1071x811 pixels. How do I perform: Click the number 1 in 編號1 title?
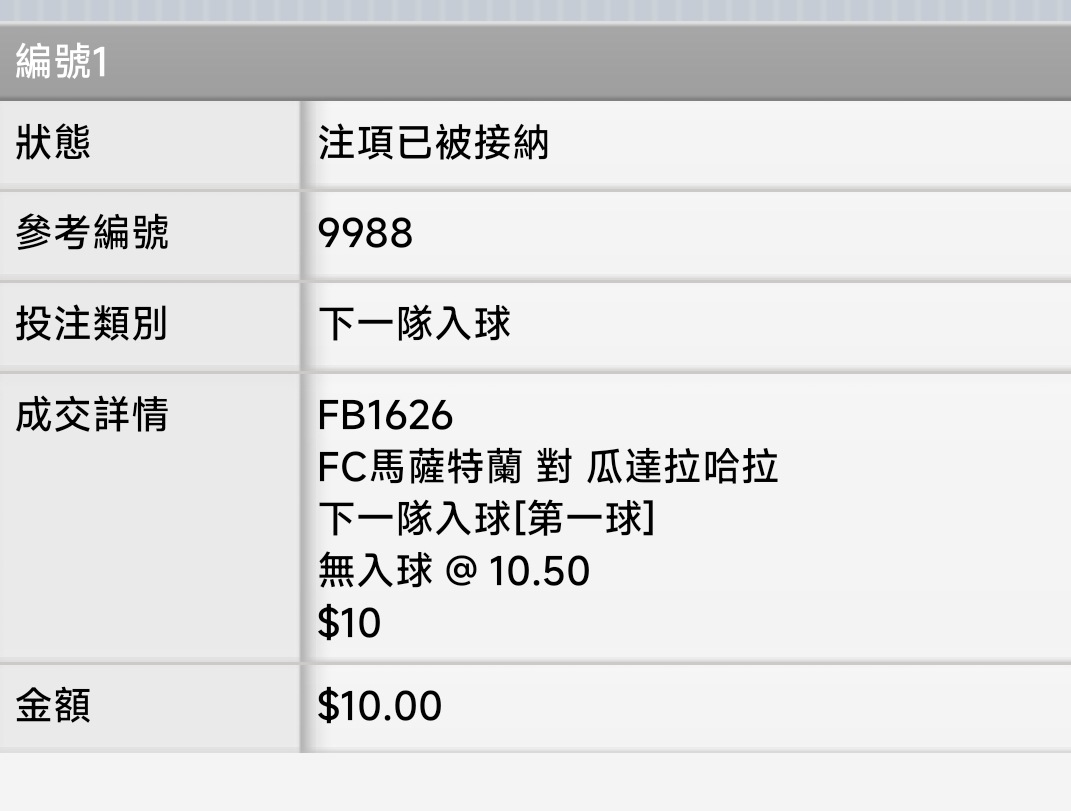[100, 62]
